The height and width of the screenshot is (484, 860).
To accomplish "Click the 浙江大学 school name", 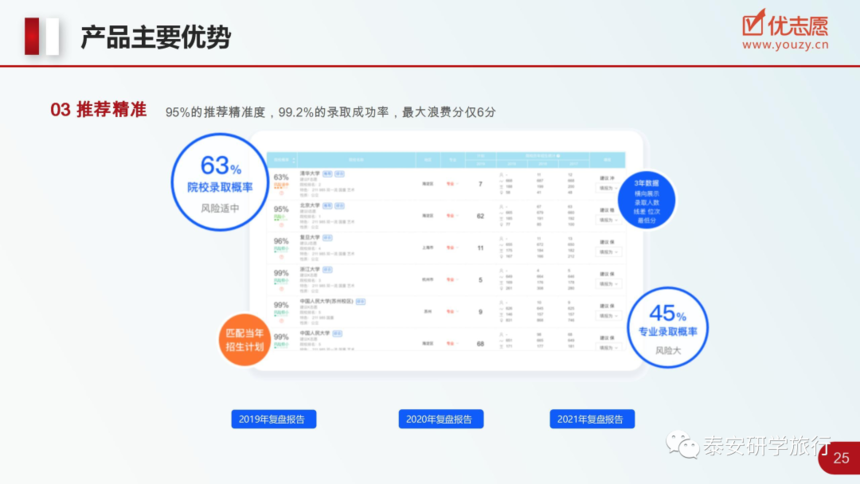I will pos(310,269).
